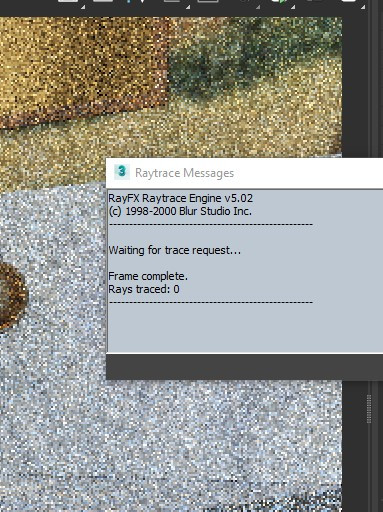Click the white toolbar icon at far top right

pos(349,1)
